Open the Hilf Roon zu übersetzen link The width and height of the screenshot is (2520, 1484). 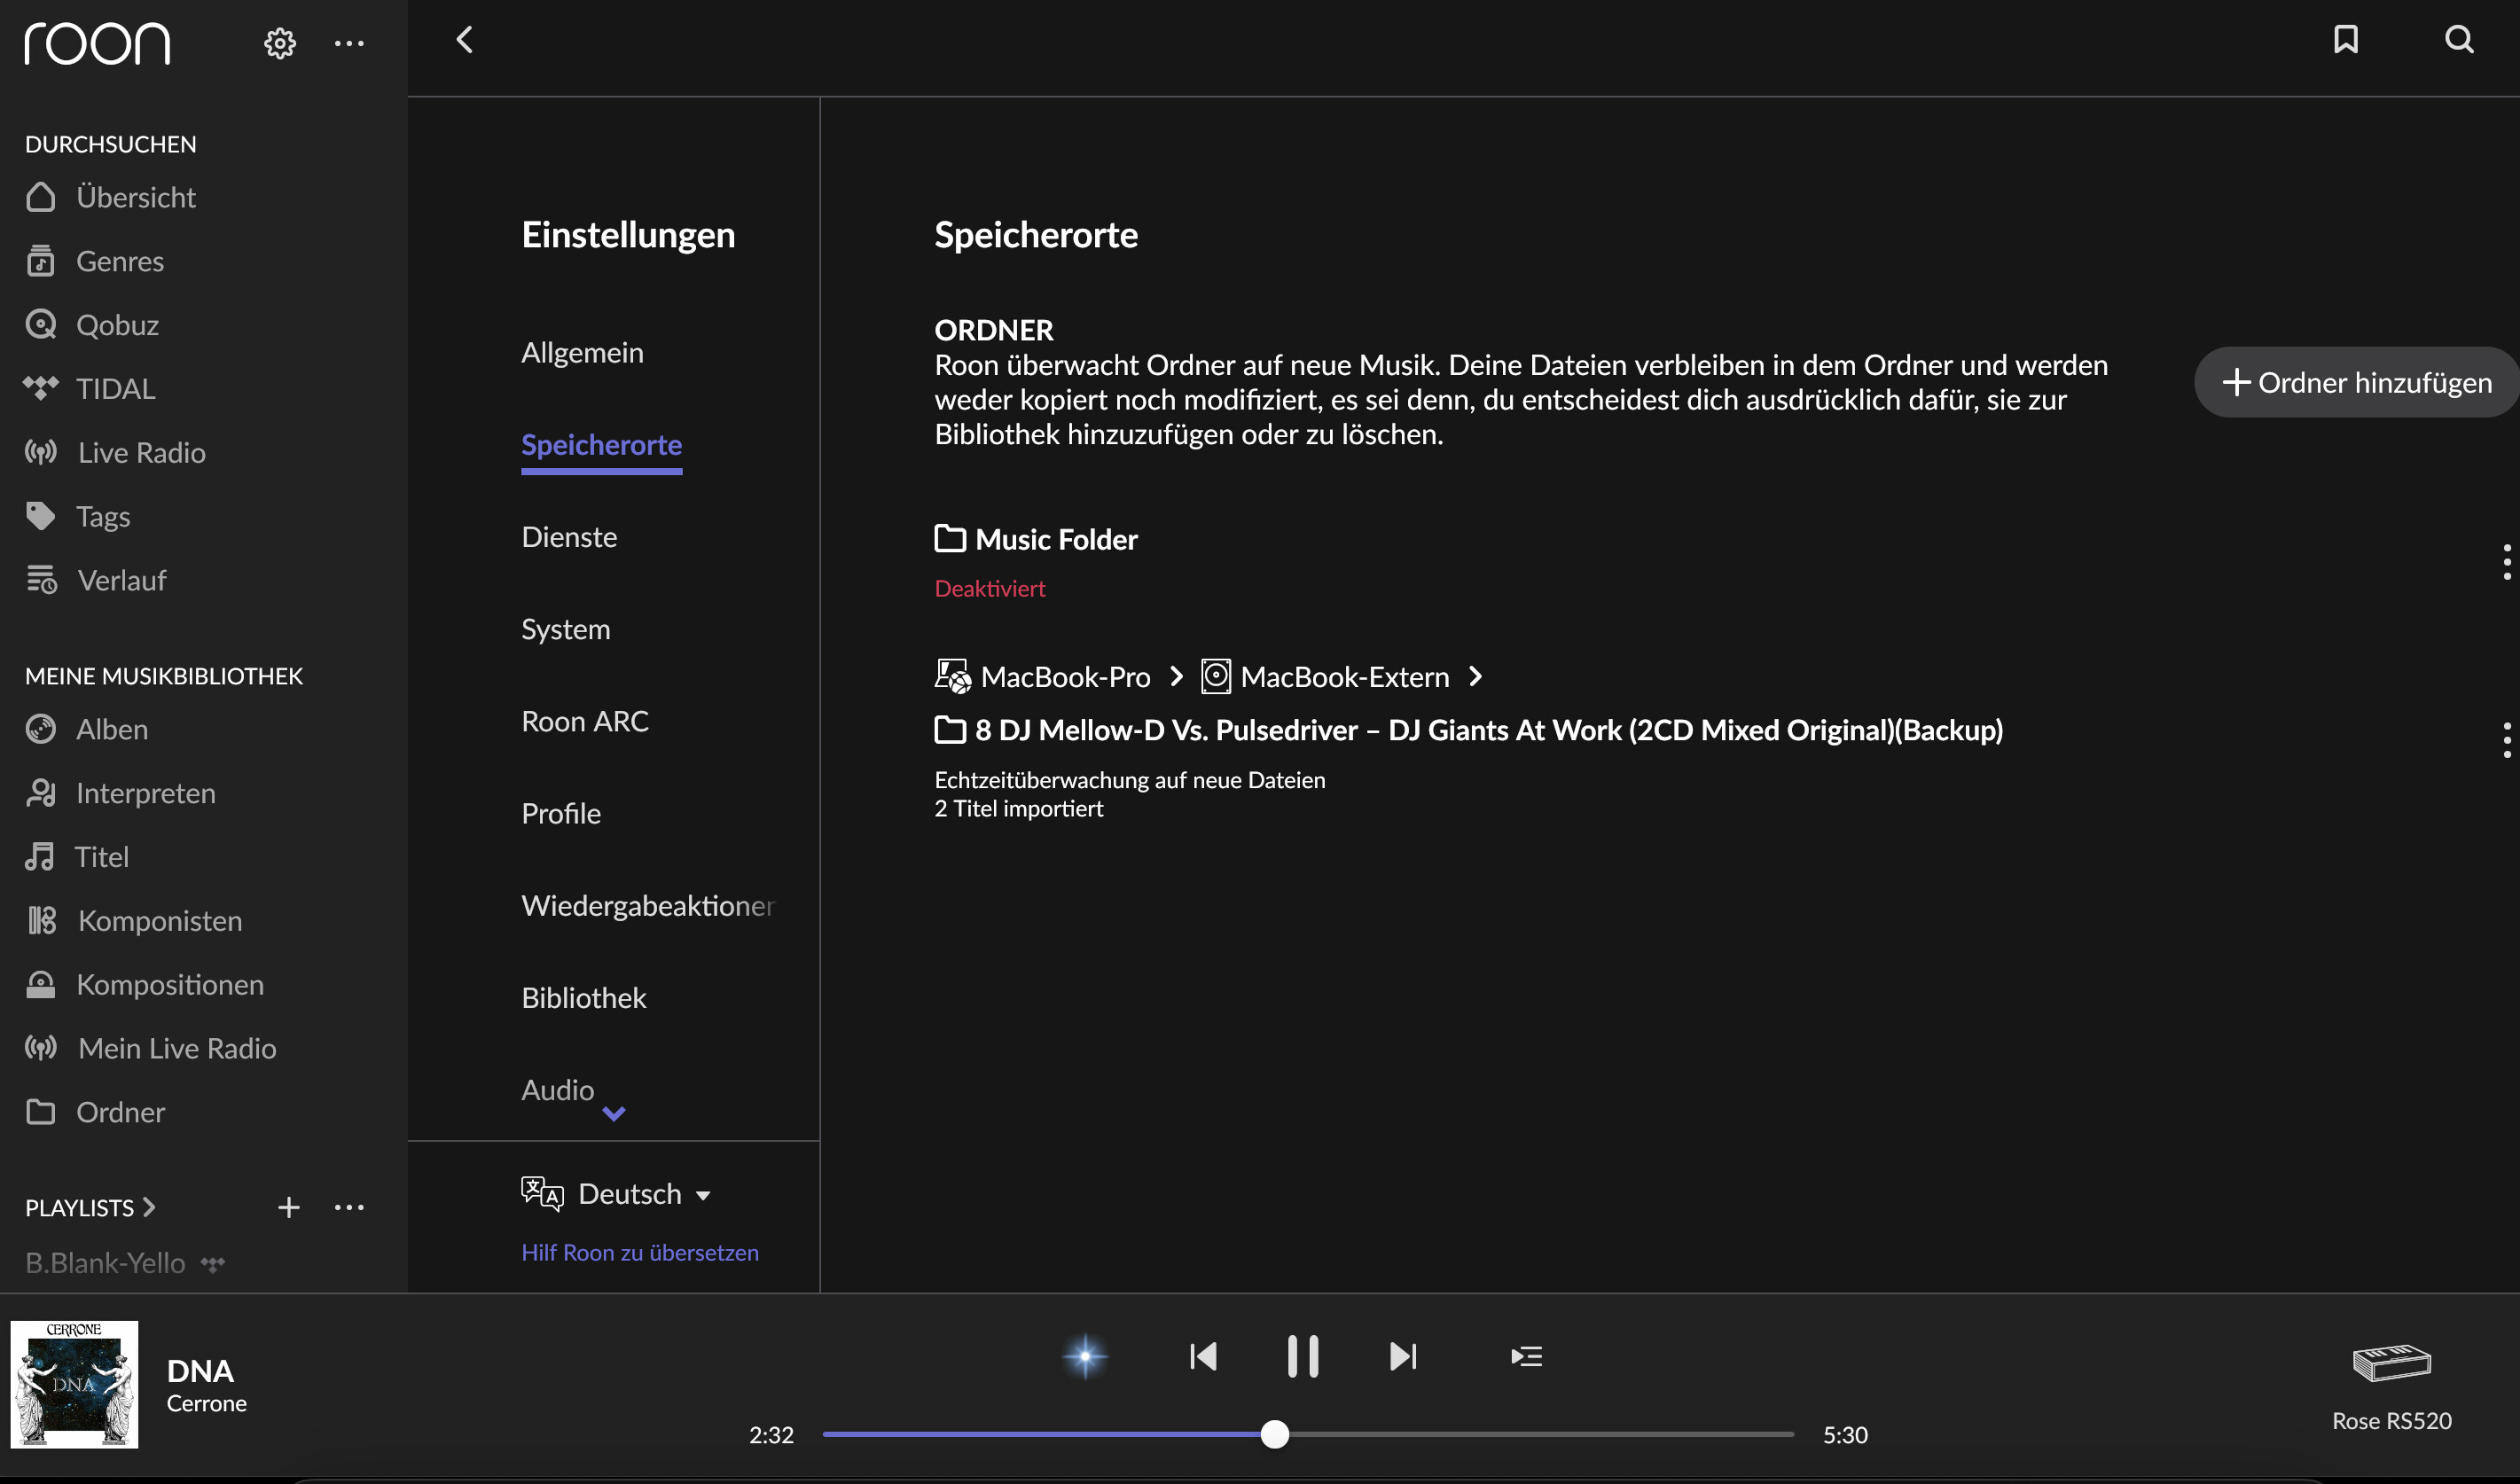640,1252
